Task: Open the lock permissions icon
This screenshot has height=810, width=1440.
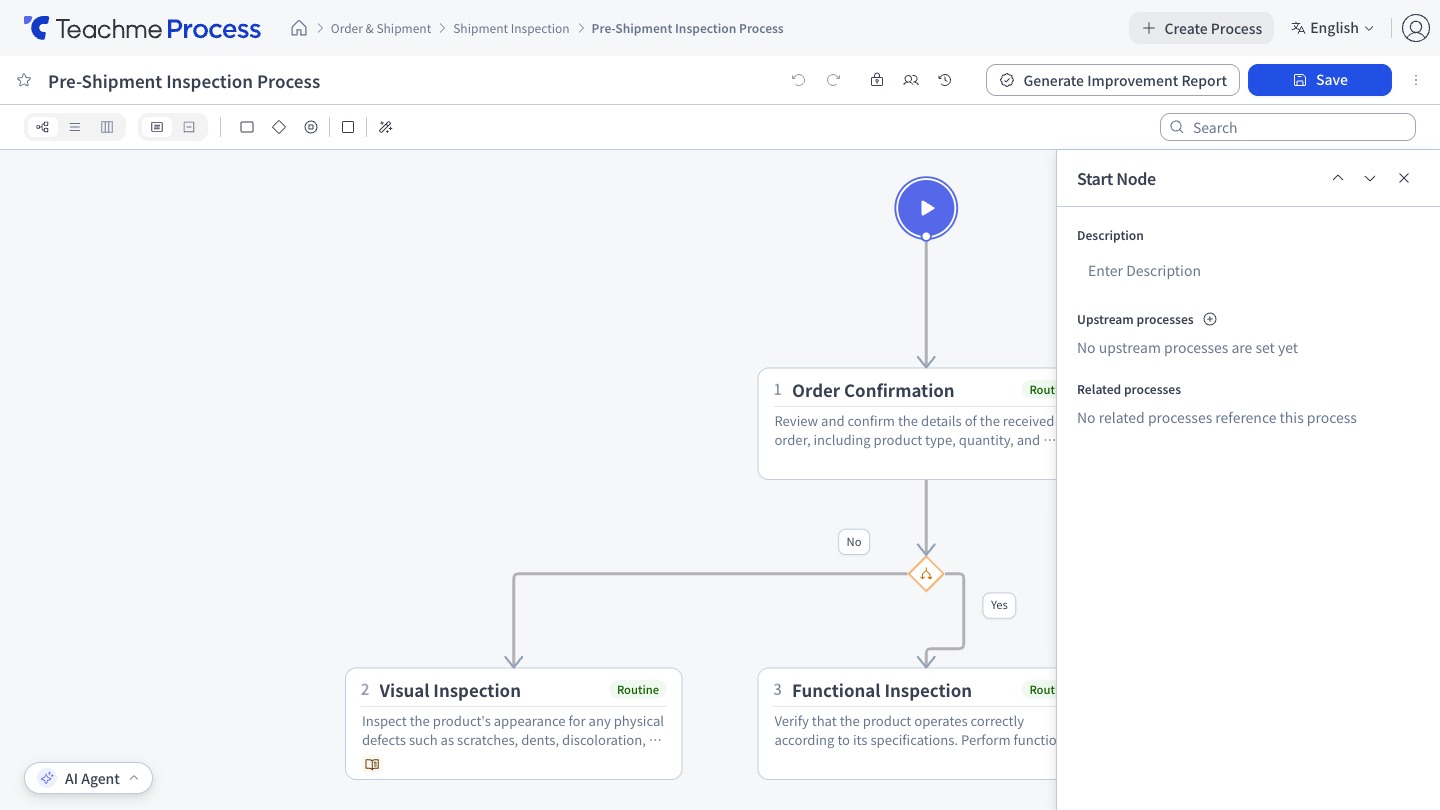Action: [877, 80]
